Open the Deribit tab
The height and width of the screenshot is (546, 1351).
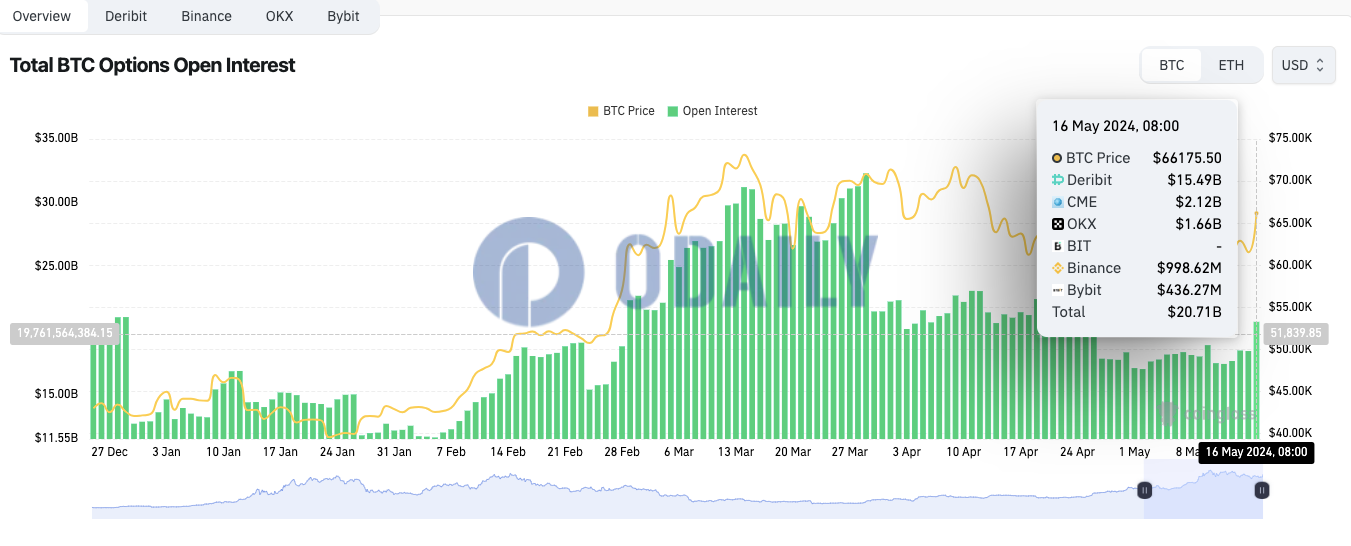tap(126, 16)
